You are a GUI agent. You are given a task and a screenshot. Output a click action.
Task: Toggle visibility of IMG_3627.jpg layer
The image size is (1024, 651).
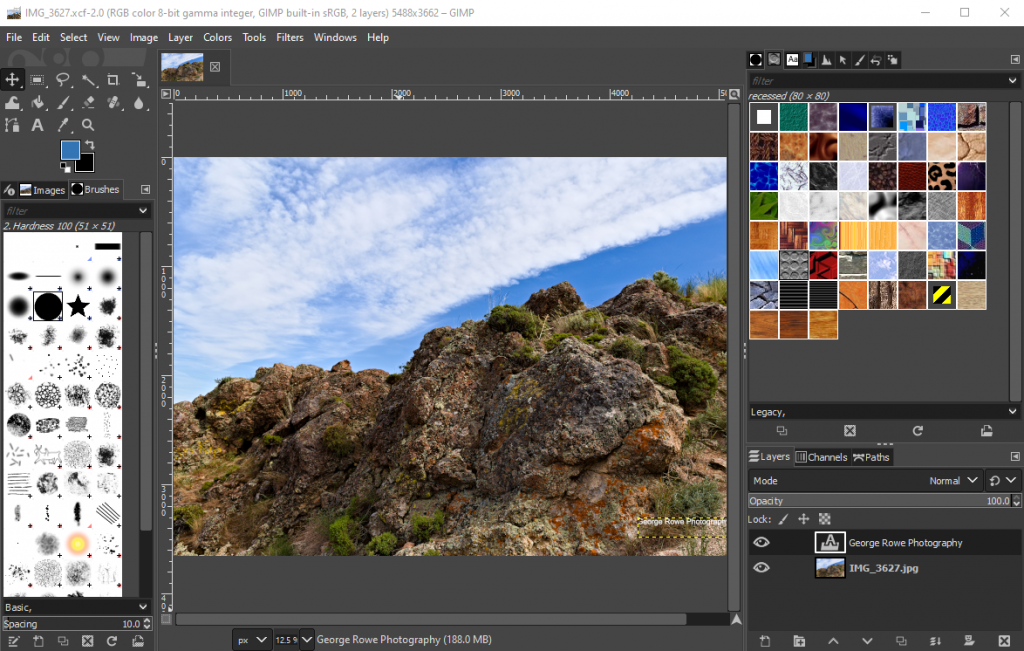tap(762, 568)
